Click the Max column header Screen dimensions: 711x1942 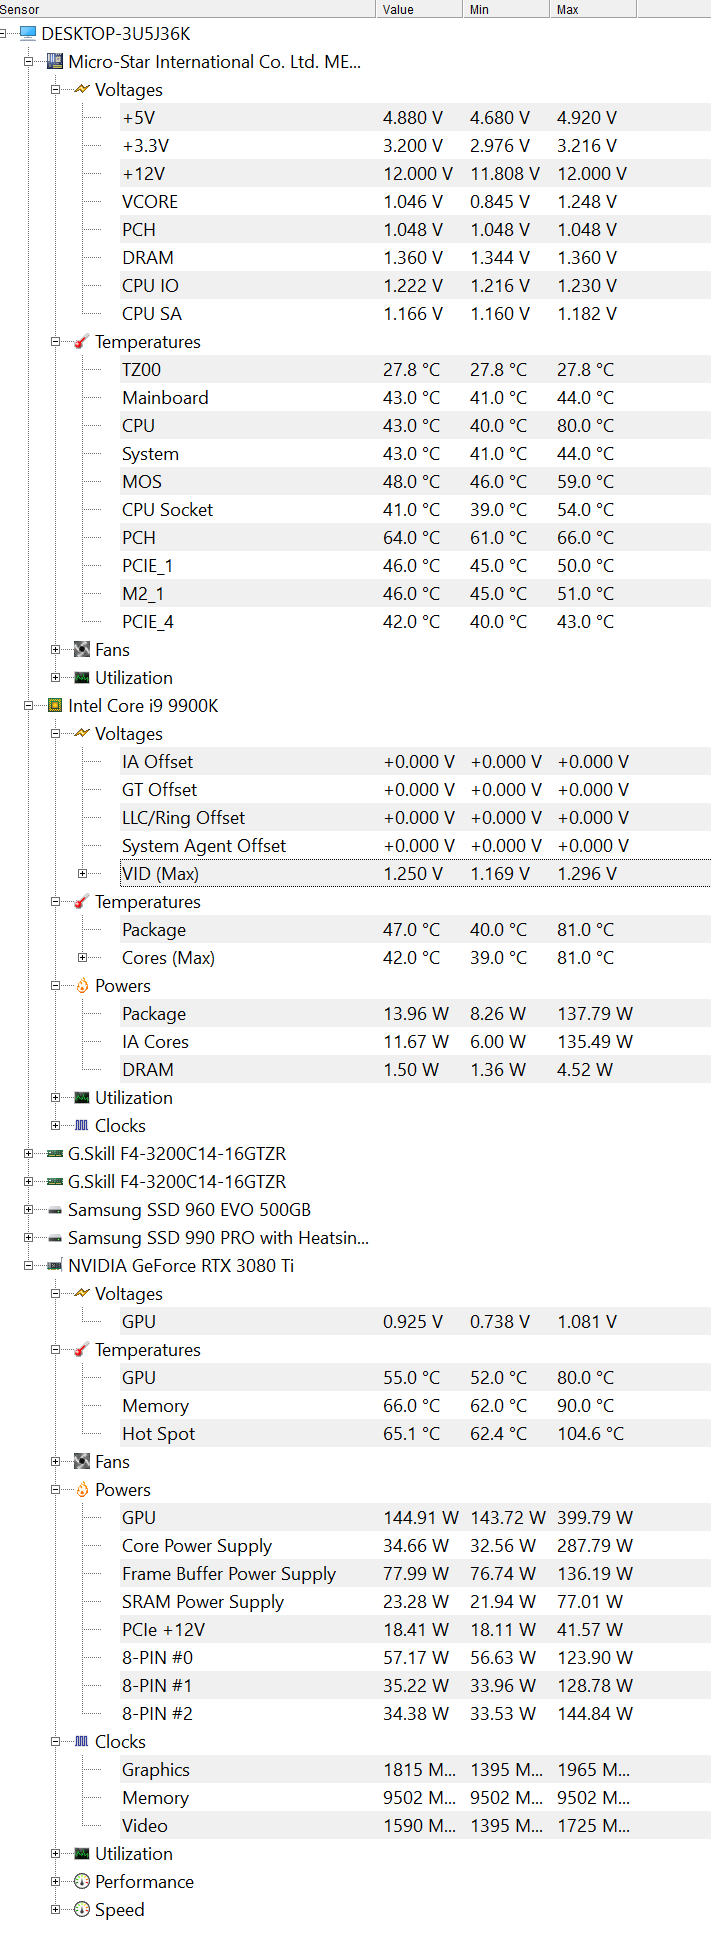point(593,9)
